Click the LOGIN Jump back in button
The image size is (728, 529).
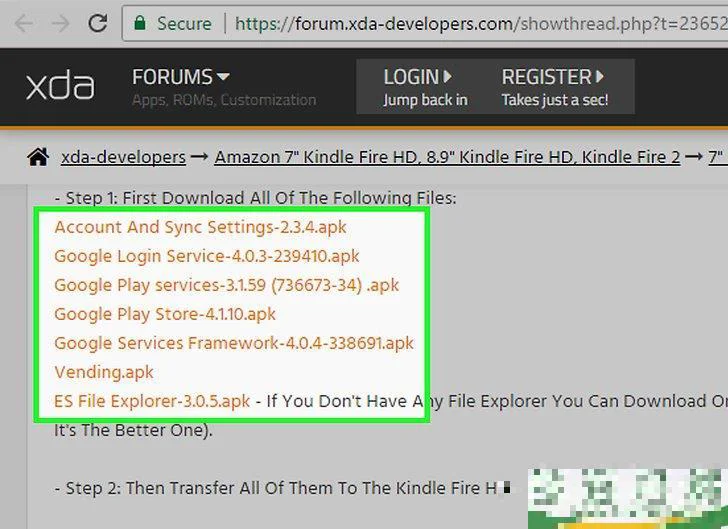tap(424, 87)
